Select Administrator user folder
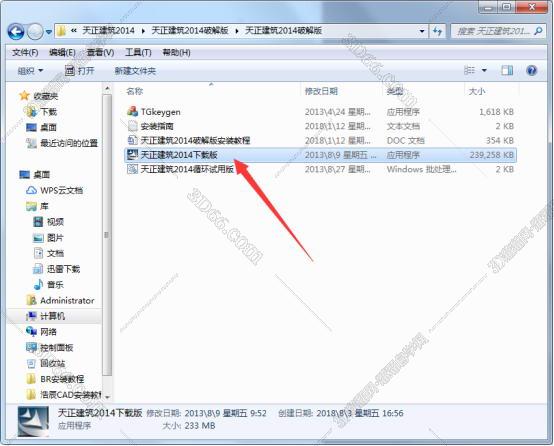Screen dimensions: 554x446 tap(60, 301)
